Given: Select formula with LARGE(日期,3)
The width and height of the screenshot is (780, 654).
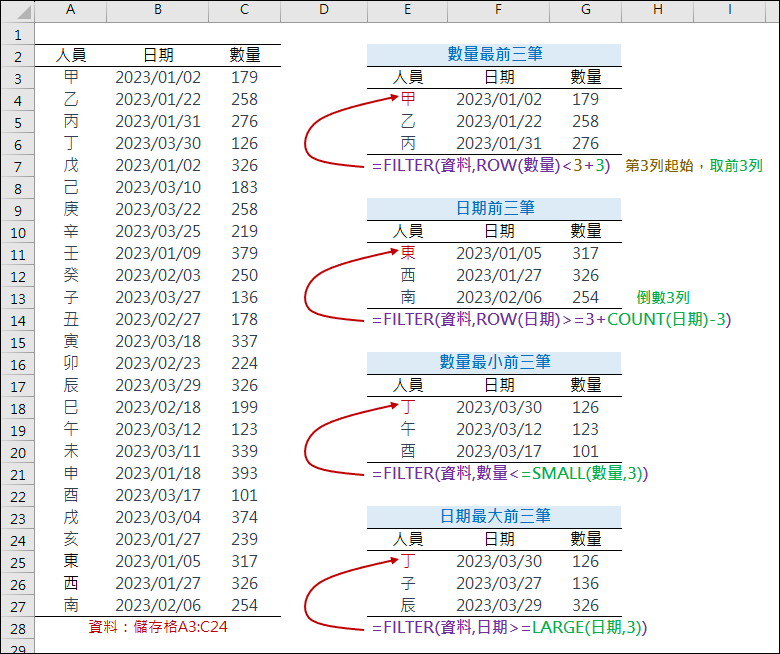Looking at the screenshot, I should point(509,627).
